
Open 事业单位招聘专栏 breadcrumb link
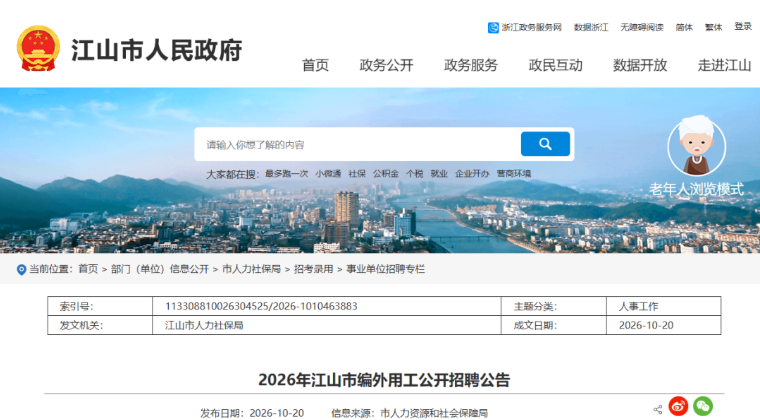(x=385, y=269)
